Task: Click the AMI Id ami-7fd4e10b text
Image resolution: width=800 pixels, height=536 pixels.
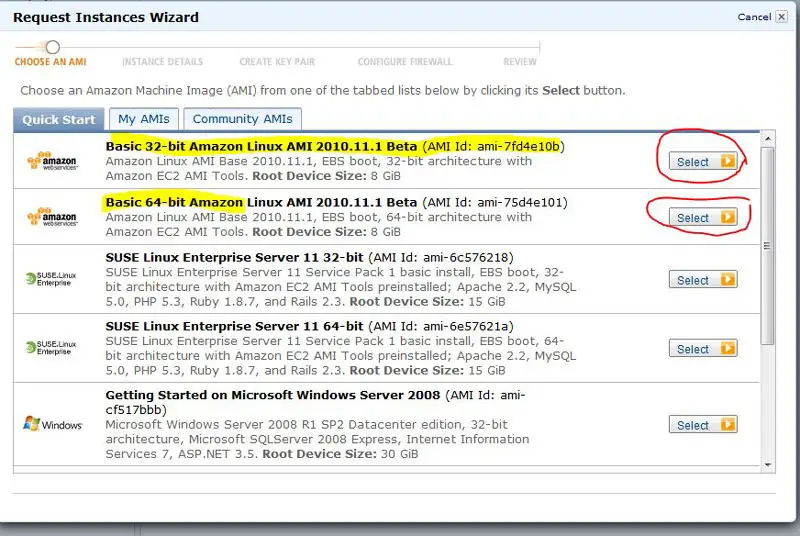Action: pyautogui.click(x=493, y=146)
